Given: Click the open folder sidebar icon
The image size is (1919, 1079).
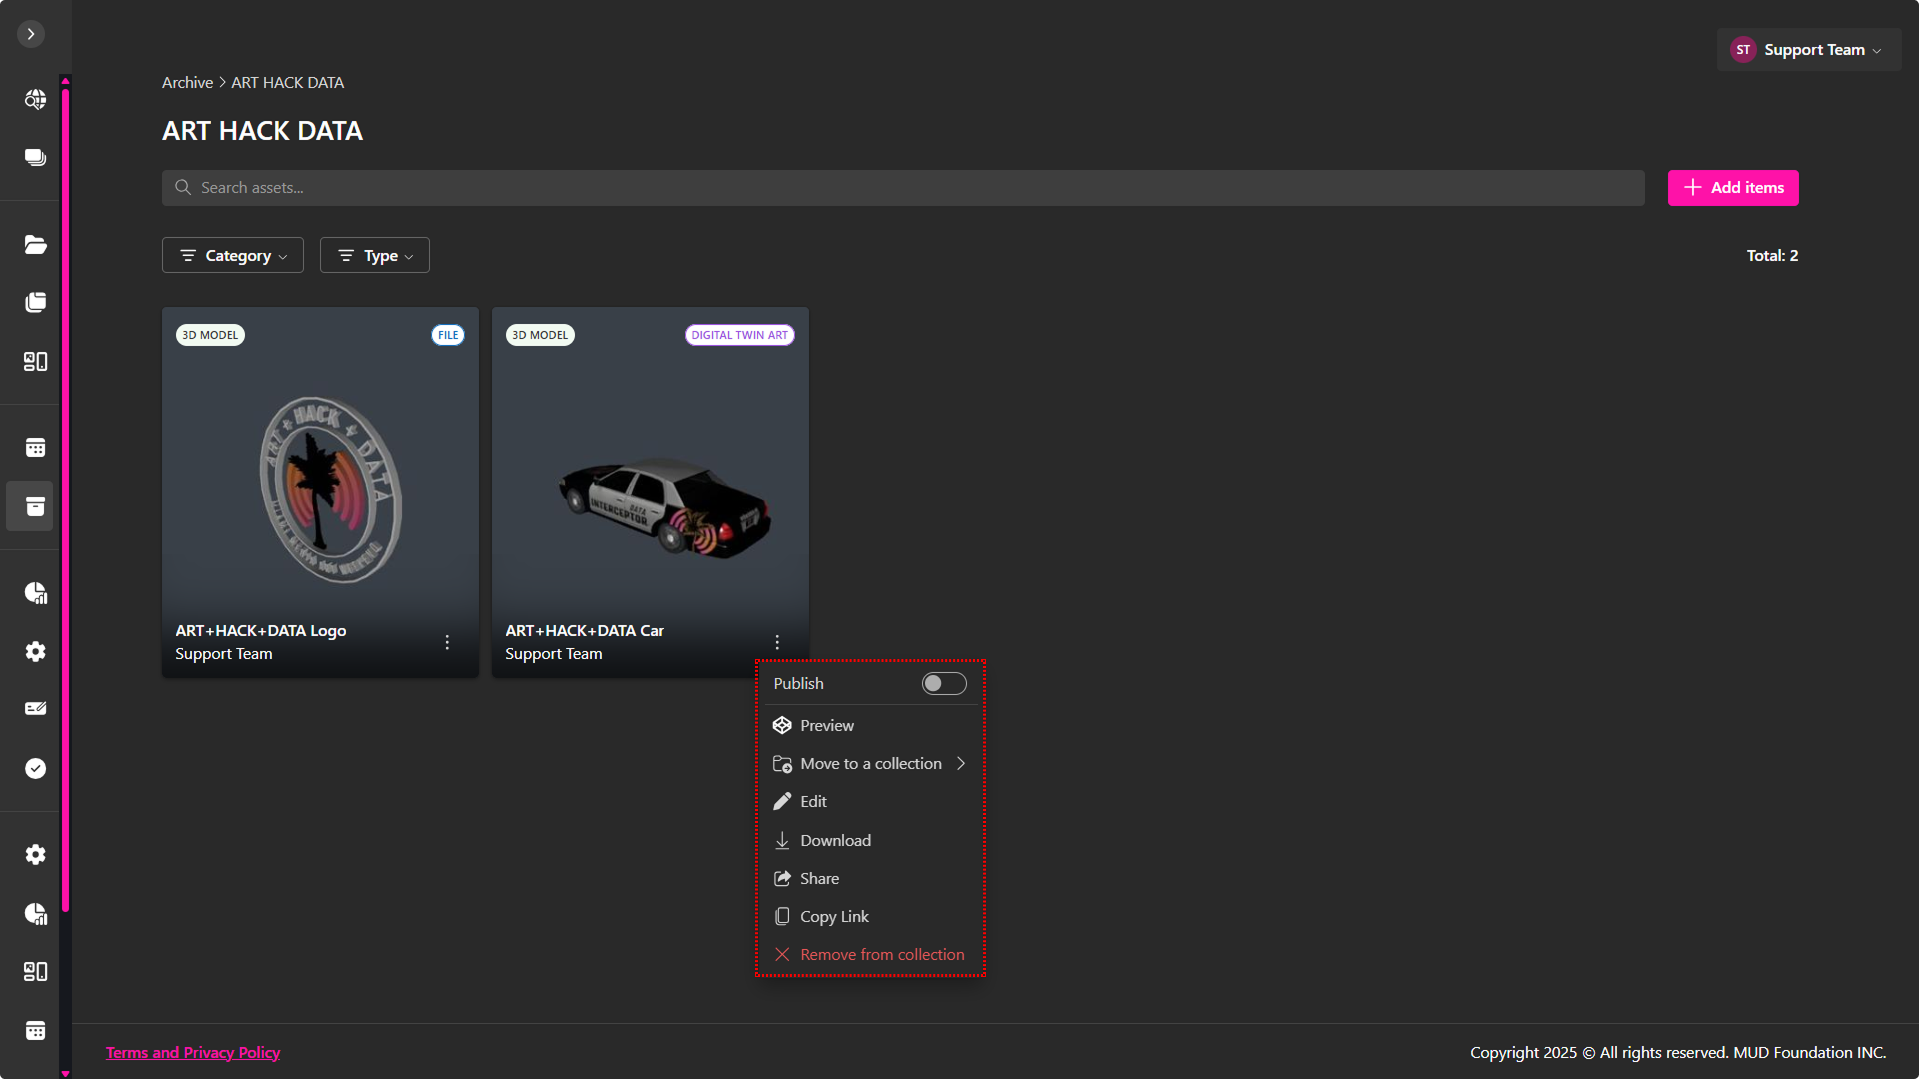Looking at the screenshot, I should [x=35, y=245].
